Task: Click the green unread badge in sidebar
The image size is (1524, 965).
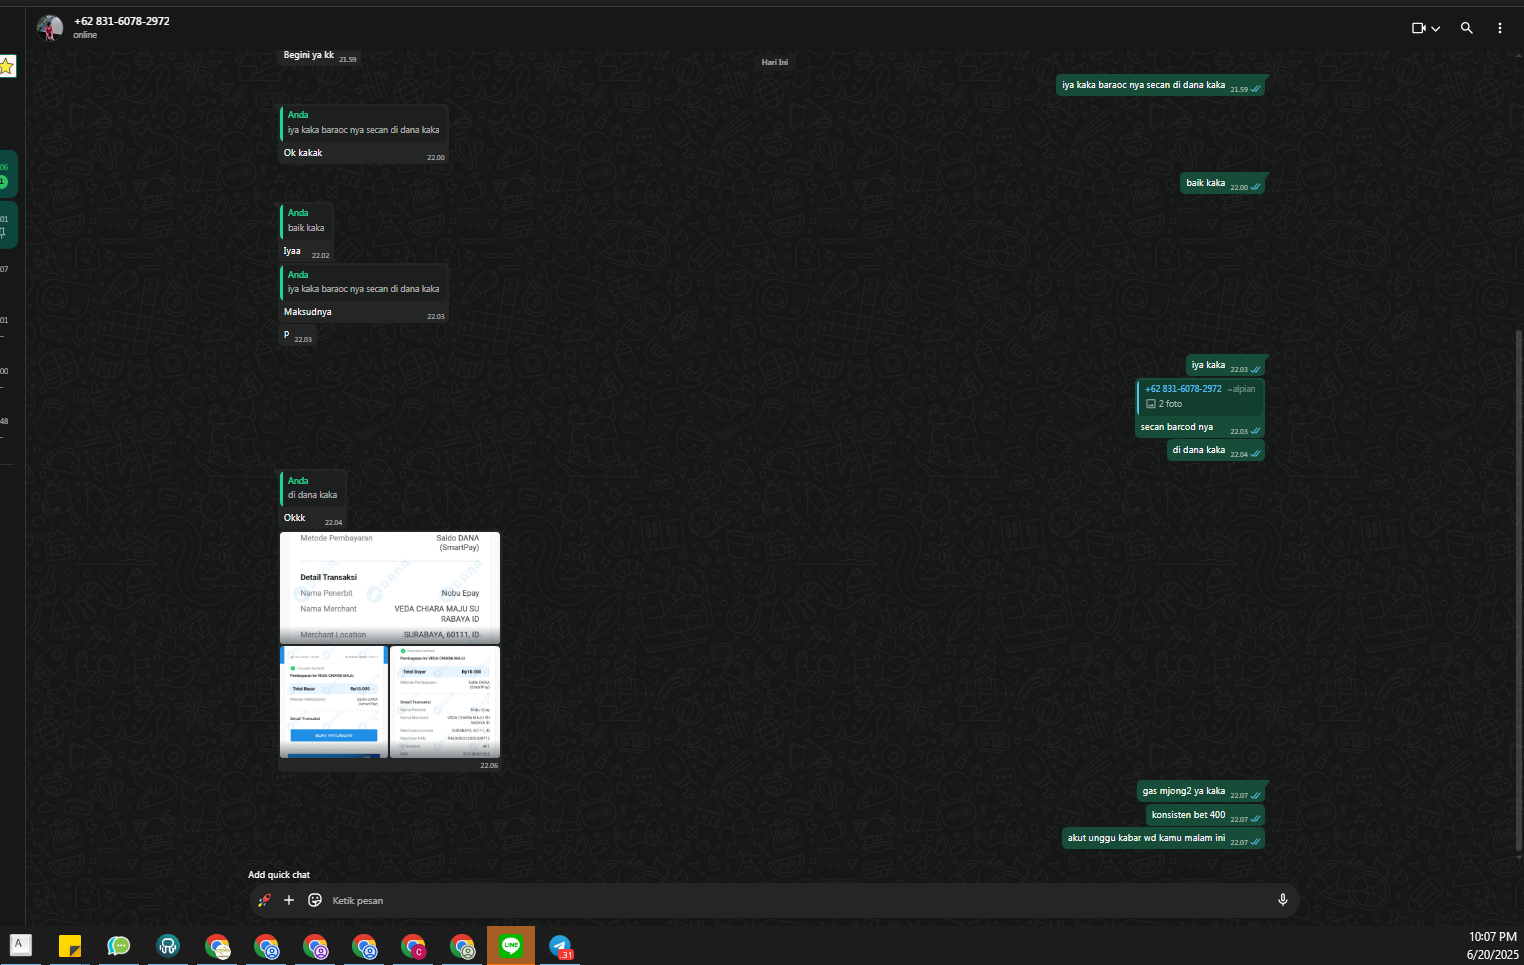Action: (x=4, y=181)
